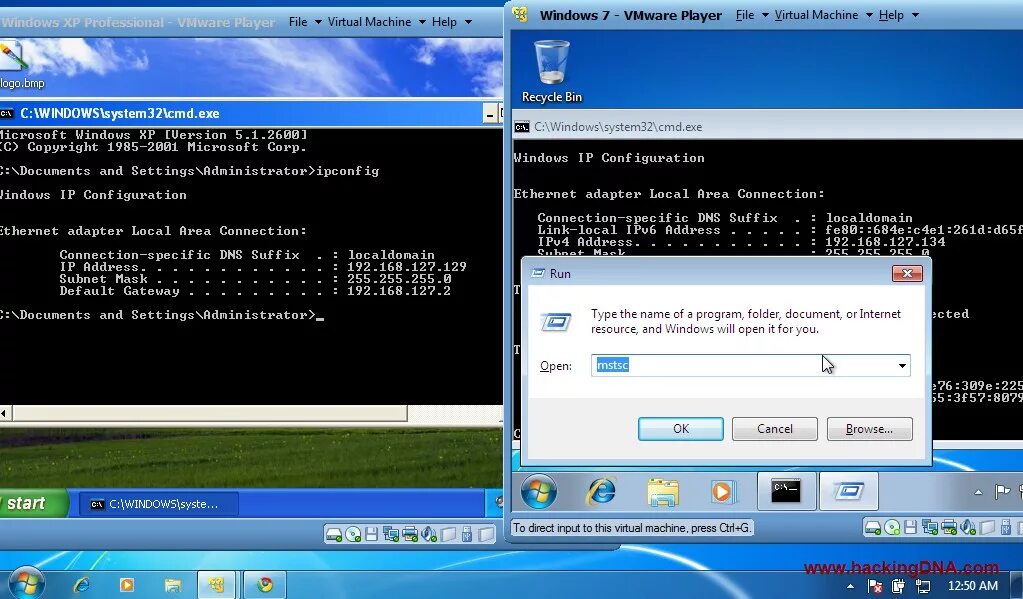Click CD/DVD device icon in XP VMware status bar
1023x599 pixels.
[x=353, y=535]
